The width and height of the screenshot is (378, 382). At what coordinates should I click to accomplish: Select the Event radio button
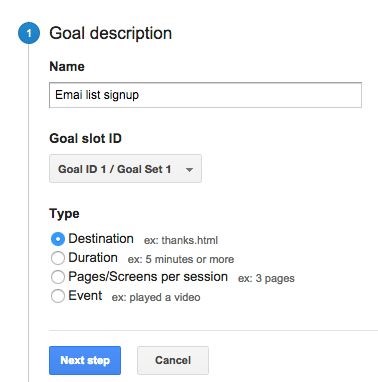point(58,296)
